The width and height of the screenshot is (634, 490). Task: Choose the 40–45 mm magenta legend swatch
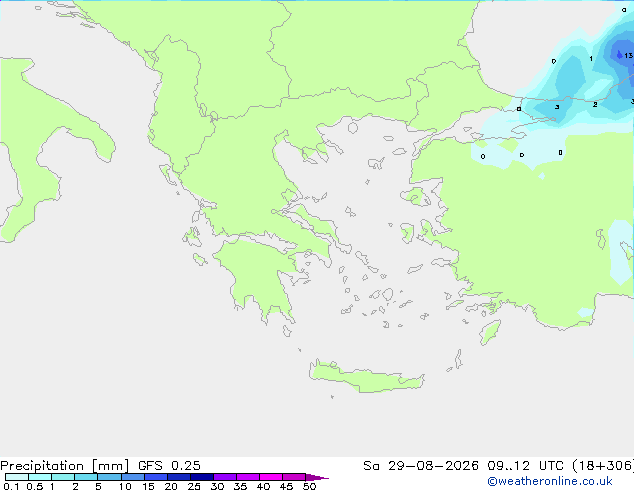271,477
